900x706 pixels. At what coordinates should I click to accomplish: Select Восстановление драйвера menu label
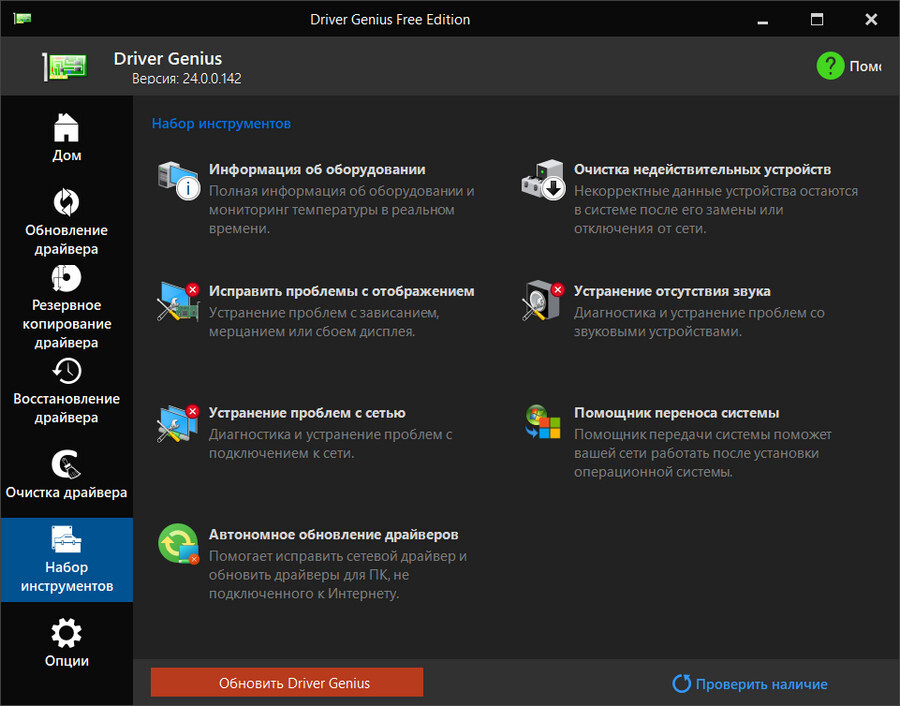(x=67, y=408)
